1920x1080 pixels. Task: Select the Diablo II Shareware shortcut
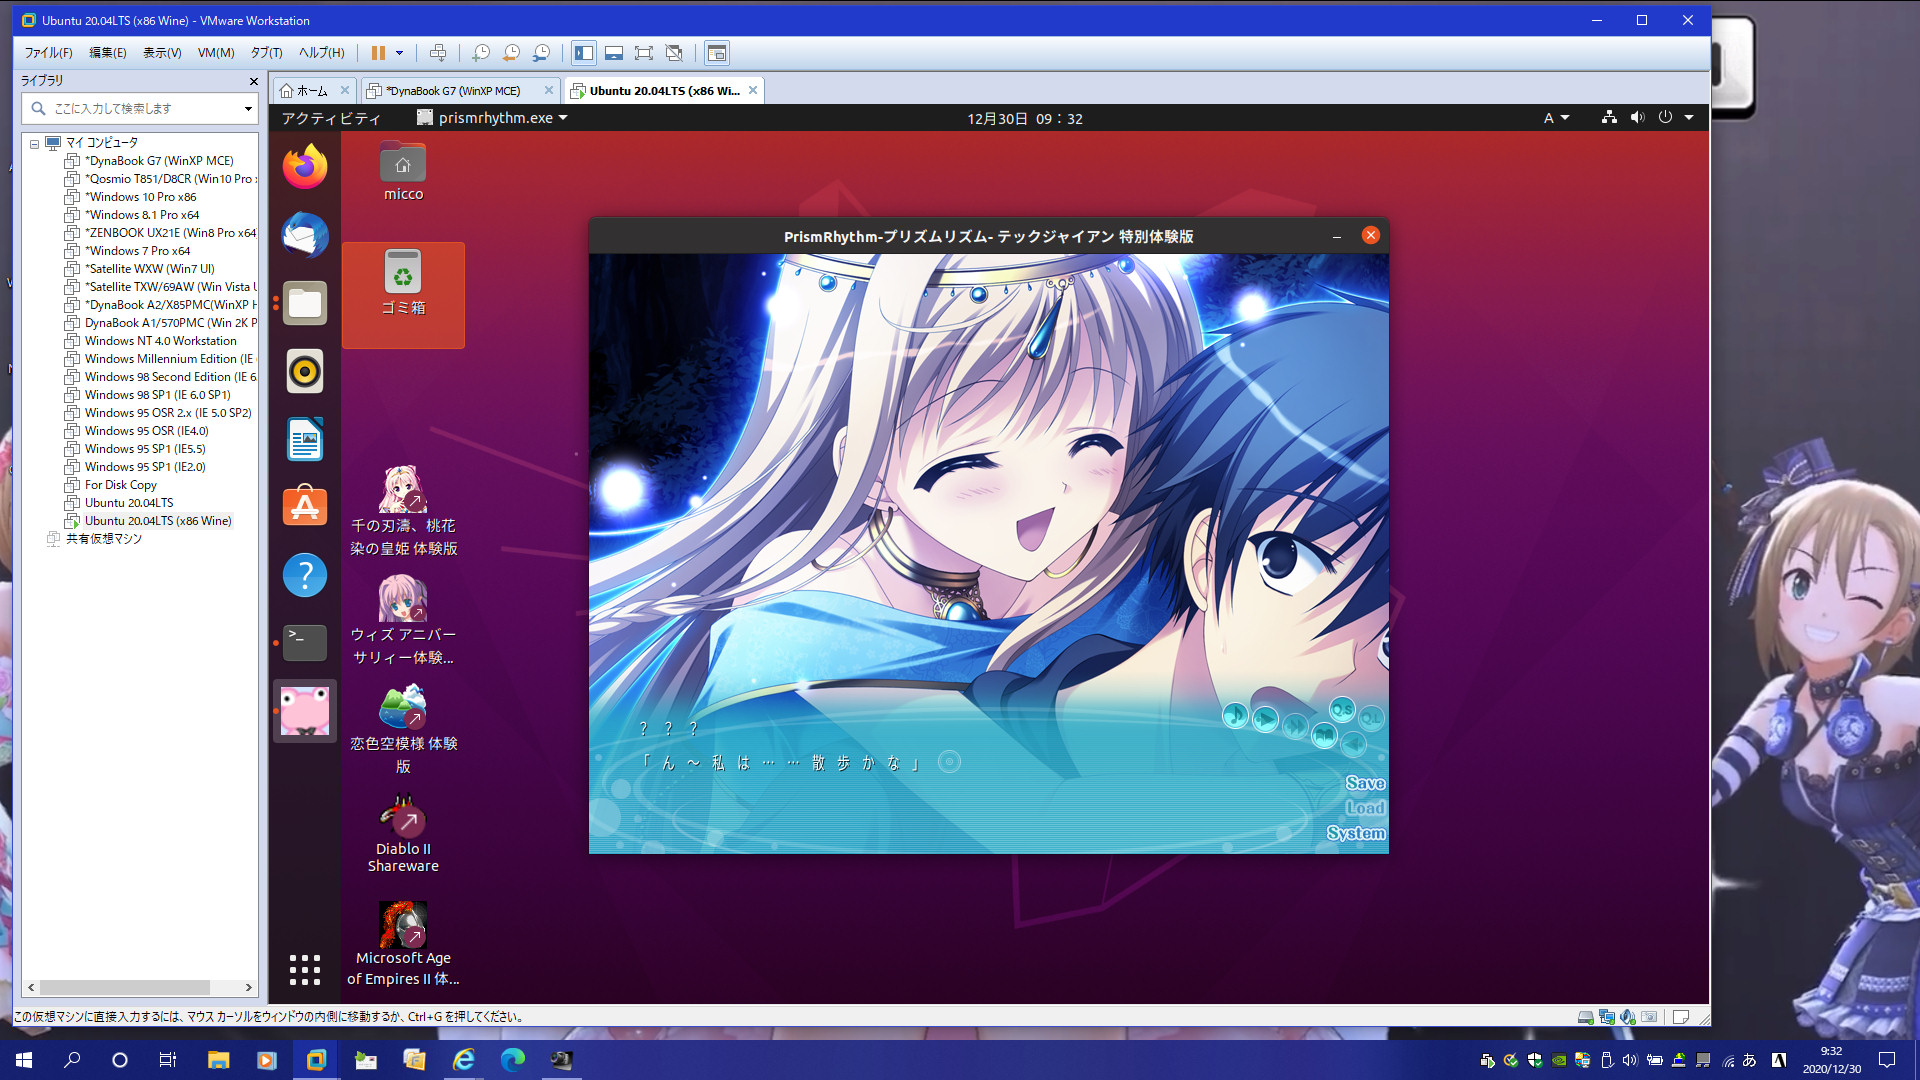pos(403,835)
